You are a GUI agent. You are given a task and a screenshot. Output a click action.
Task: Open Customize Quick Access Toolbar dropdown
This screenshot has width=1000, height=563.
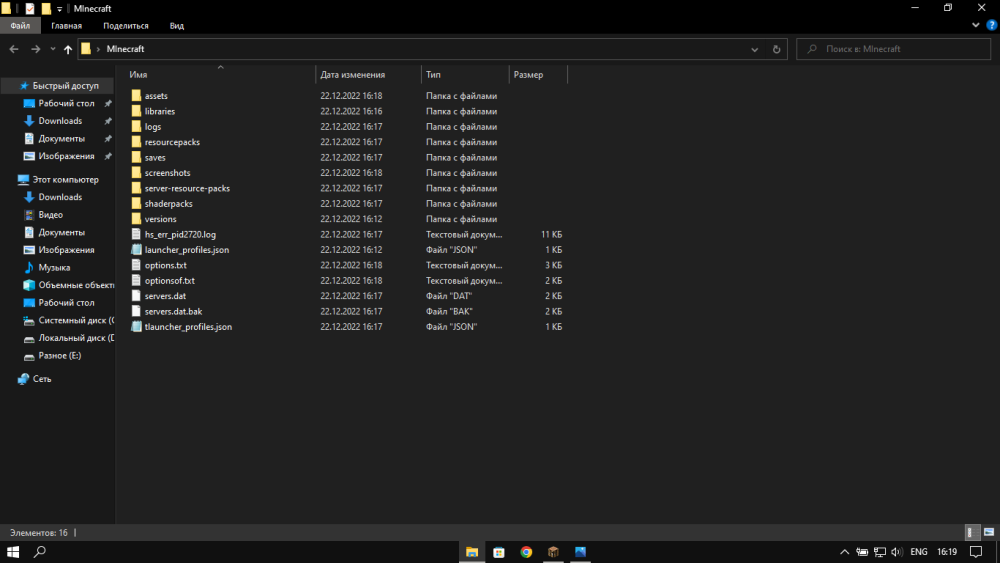click(59, 9)
